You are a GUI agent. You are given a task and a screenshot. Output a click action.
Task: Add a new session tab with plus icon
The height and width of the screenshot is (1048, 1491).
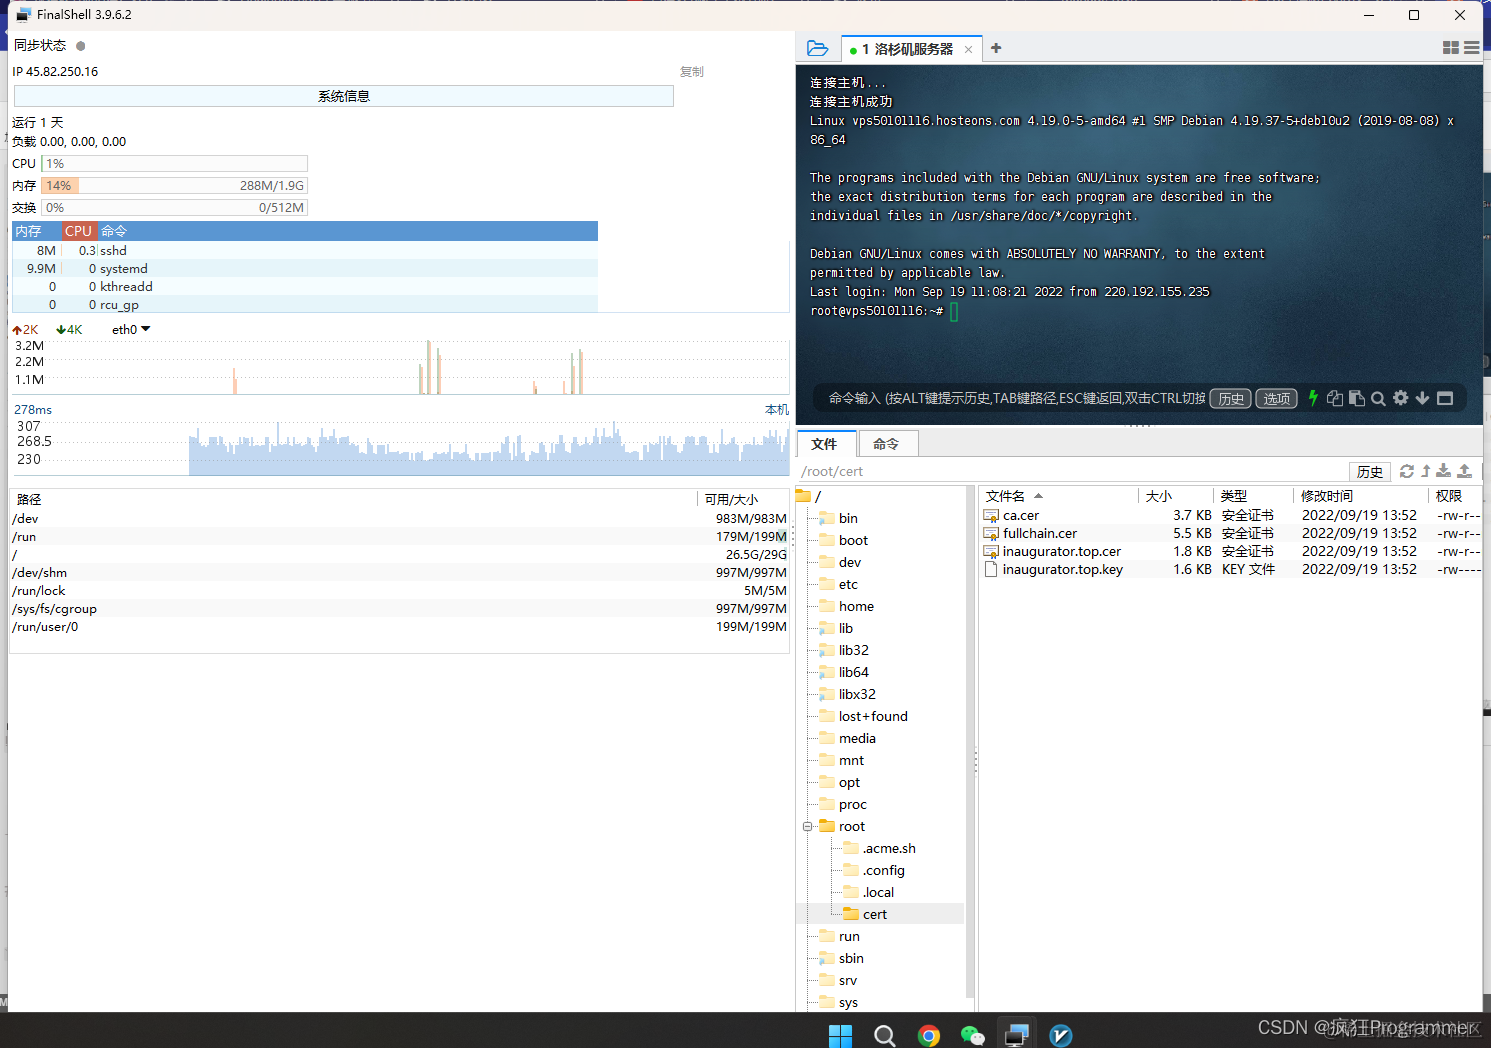(x=996, y=48)
